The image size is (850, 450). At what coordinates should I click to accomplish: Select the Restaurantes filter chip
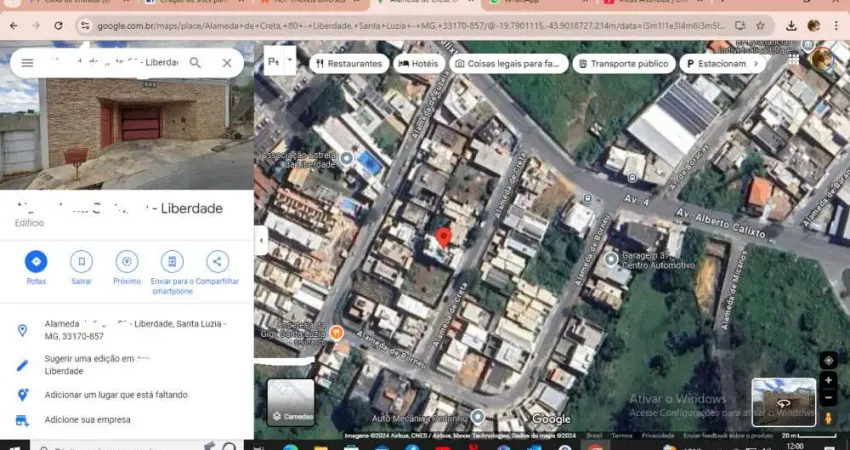point(349,63)
